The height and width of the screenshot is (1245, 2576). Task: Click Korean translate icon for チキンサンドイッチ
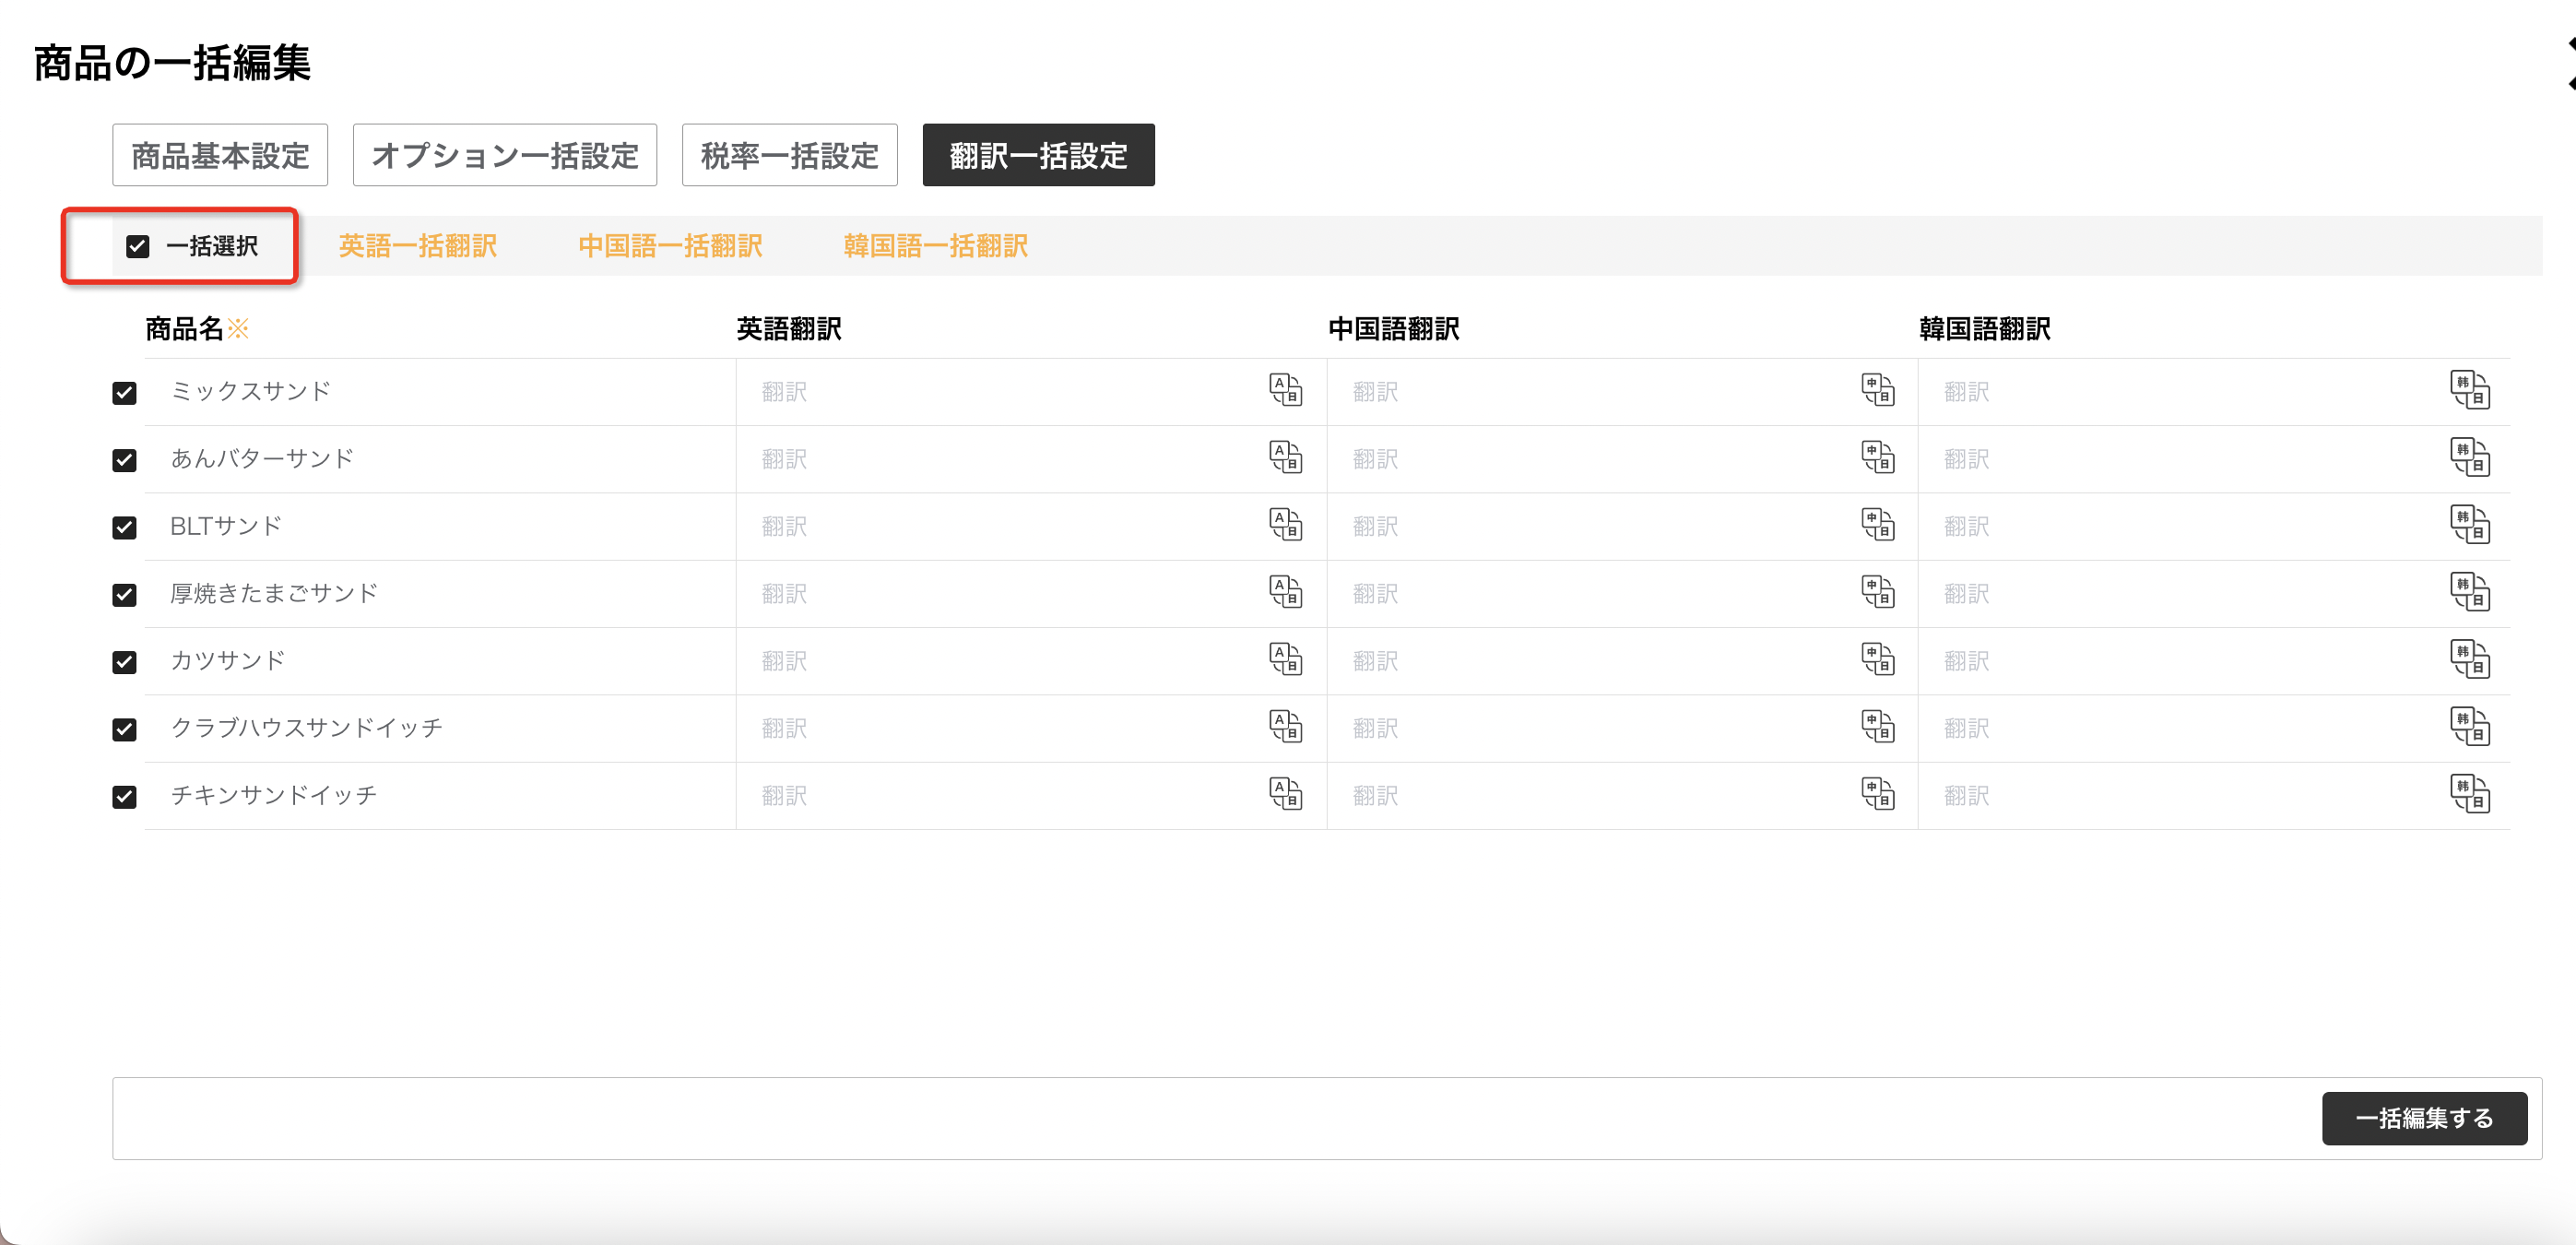(x=2470, y=794)
